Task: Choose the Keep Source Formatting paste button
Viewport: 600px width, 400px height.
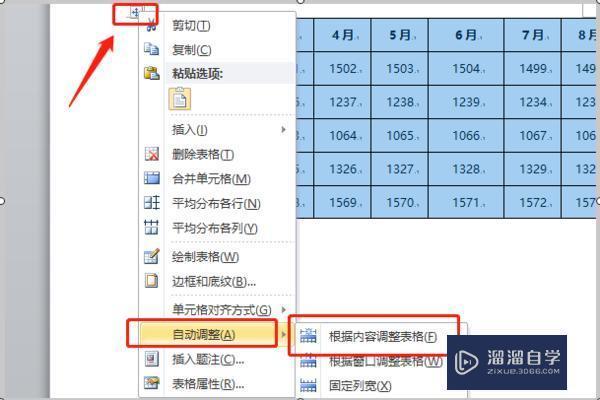Action: pyautogui.click(x=180, y=99)
